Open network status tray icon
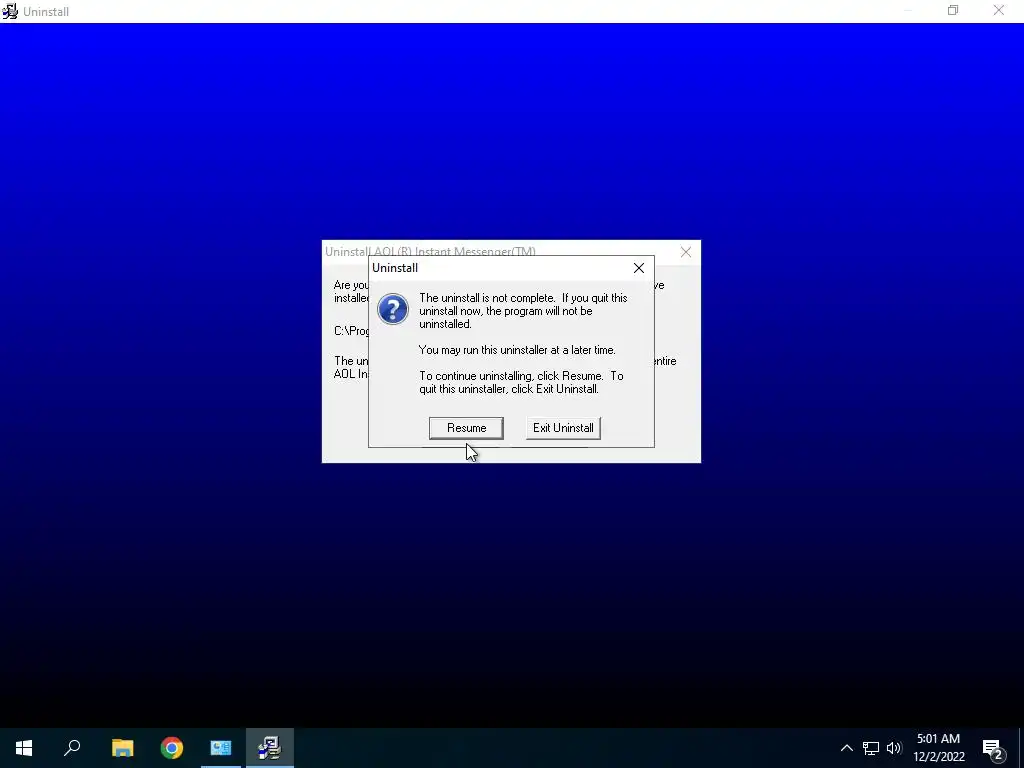The height and width of the screenshot is (768, 1024). pyautogui.click(x=871, y=748)
